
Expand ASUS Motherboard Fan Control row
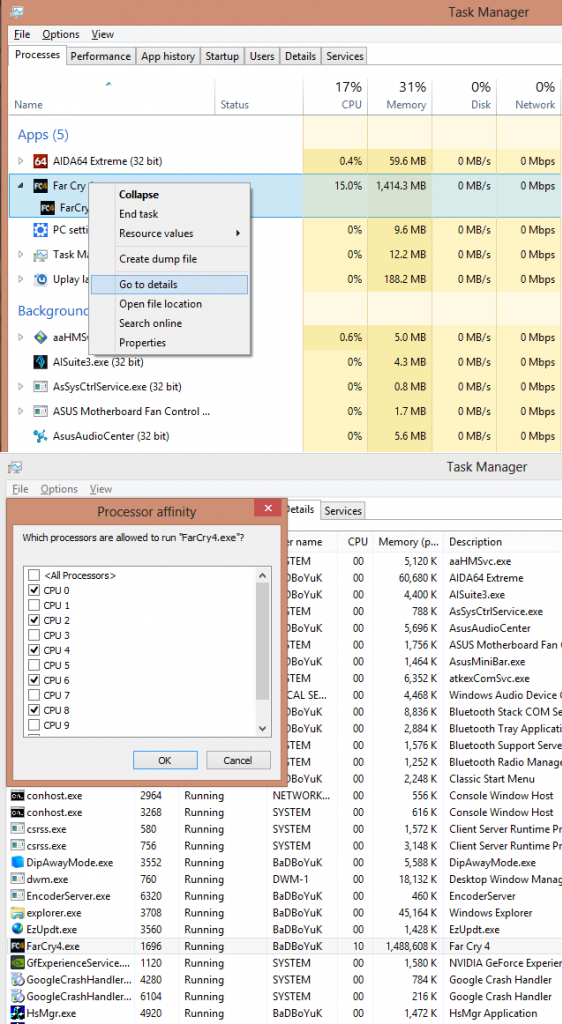(x=20, y=411)
